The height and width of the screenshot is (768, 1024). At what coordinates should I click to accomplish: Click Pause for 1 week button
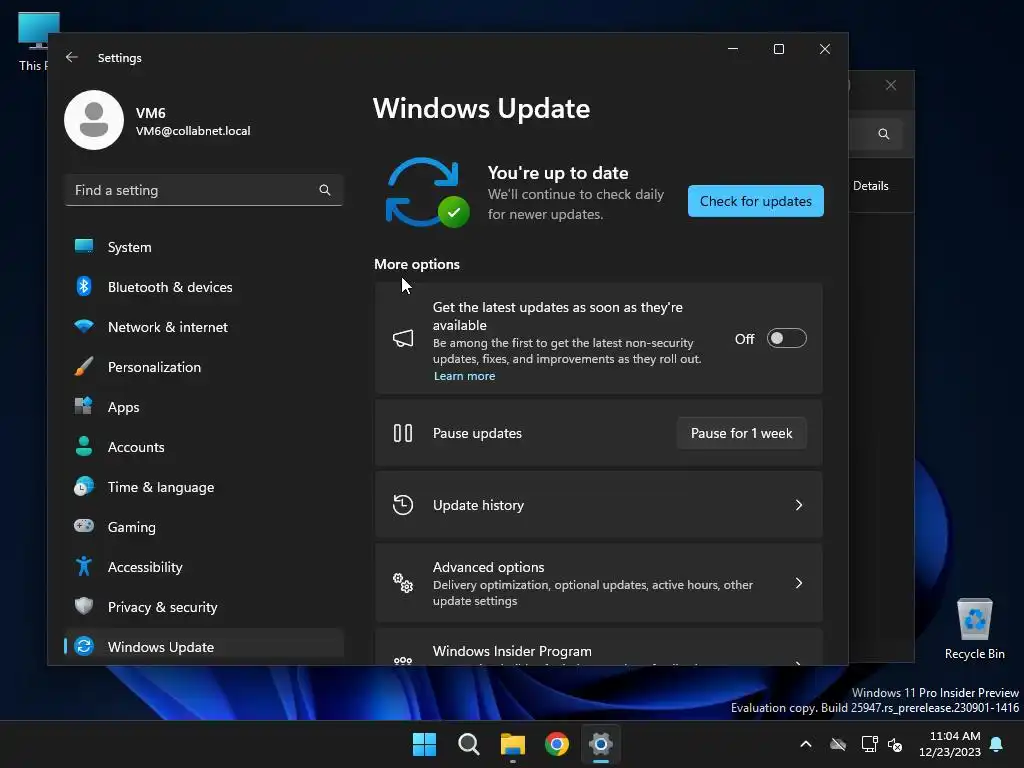[741, 433]
